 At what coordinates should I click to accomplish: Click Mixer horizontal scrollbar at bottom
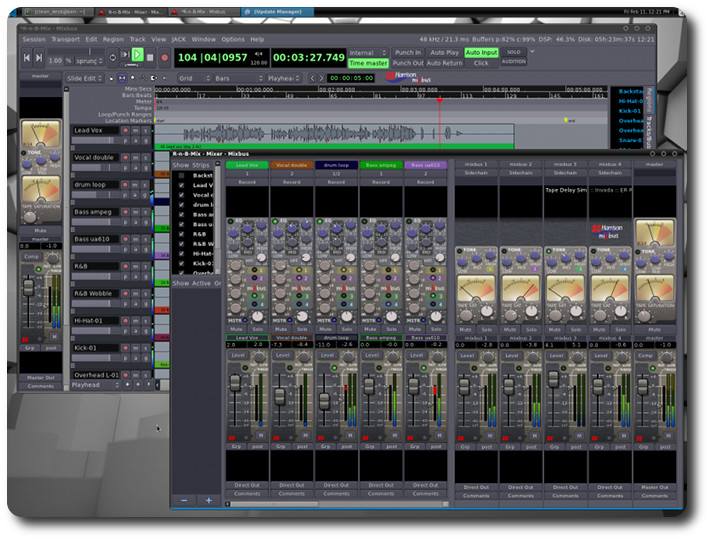click(x=337, y=504)
